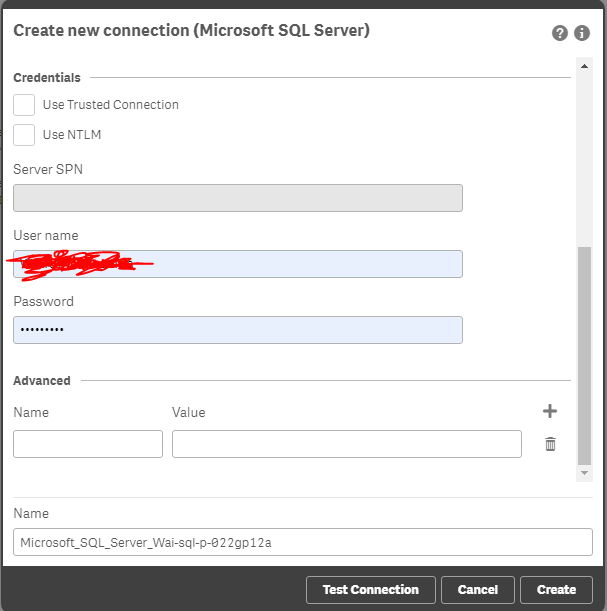Screen dimensions: 607x611
Task: Click the Advanced property Name field
Action: click(x=88, y=444)
